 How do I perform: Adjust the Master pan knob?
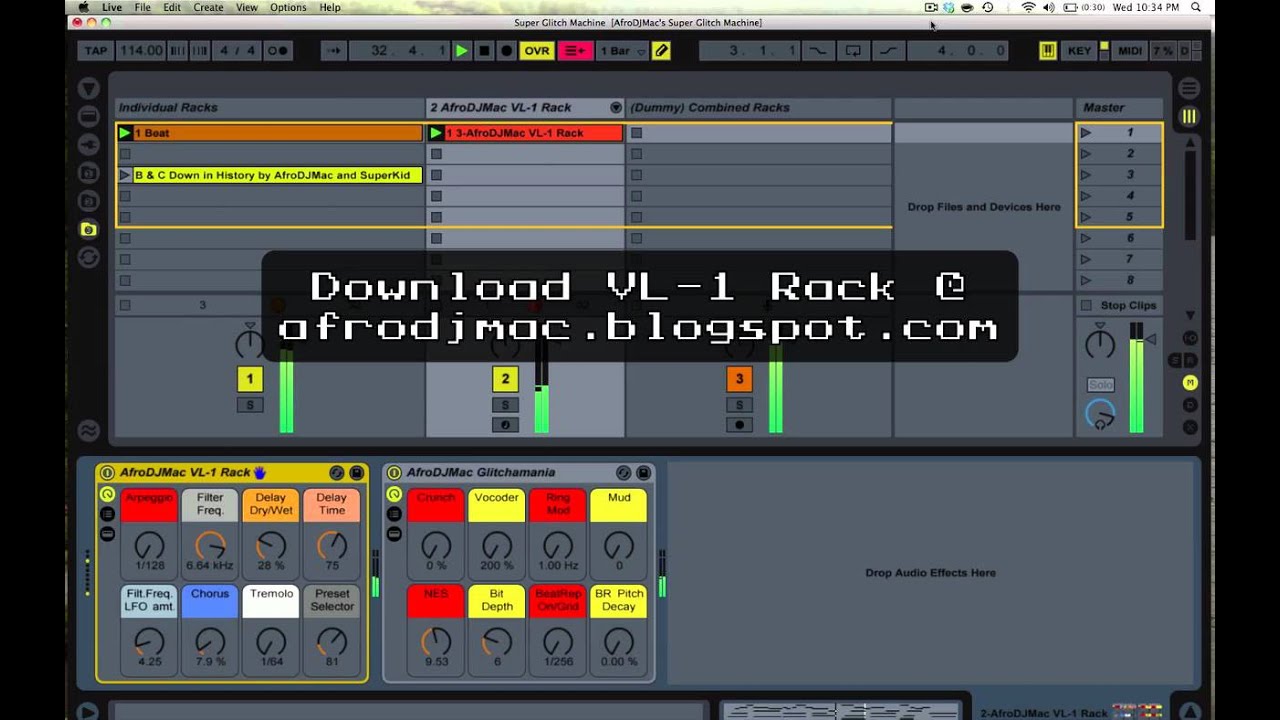[1100, 345]
